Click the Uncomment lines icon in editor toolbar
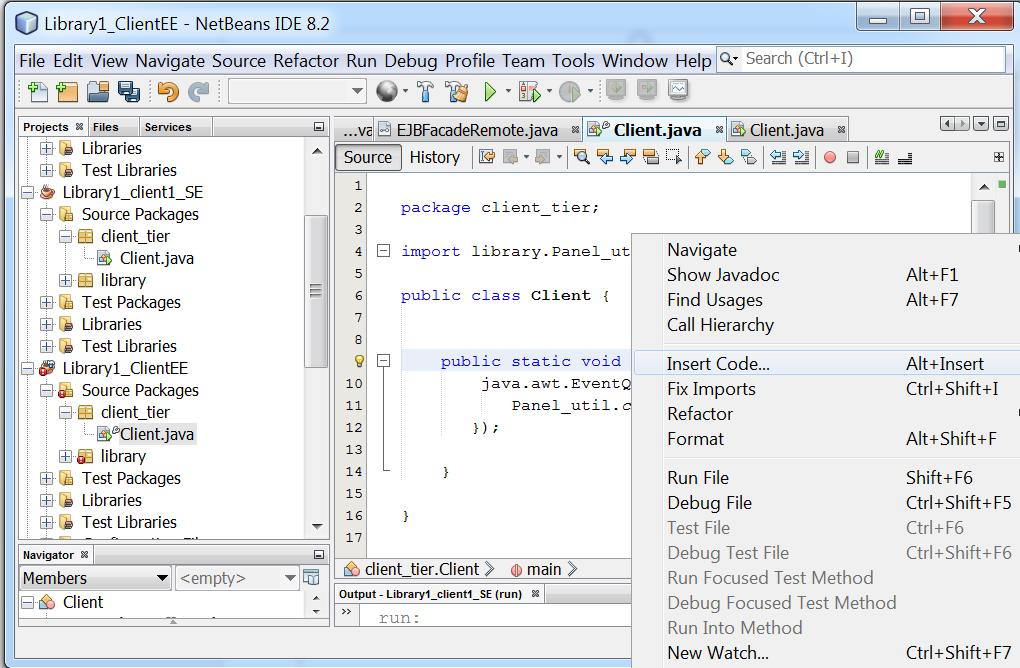1020x668 pixels. [x=905, y=157]
